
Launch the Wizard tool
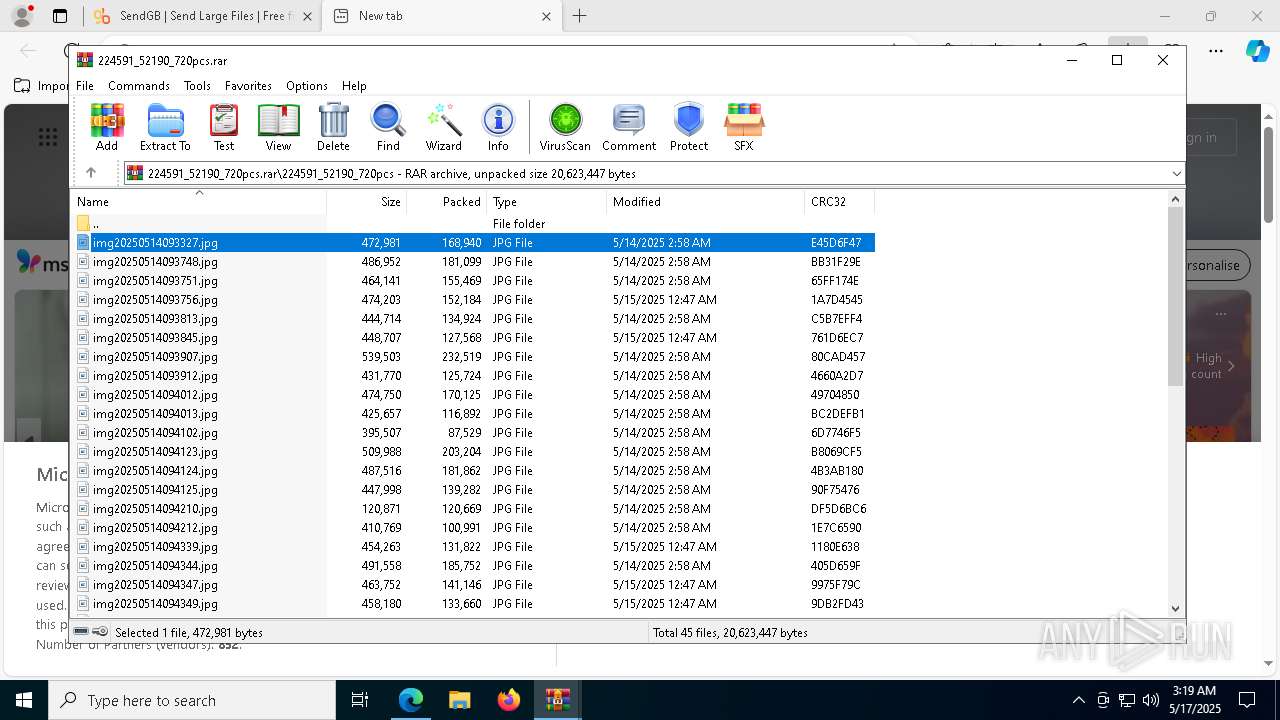tap(444, 127)
